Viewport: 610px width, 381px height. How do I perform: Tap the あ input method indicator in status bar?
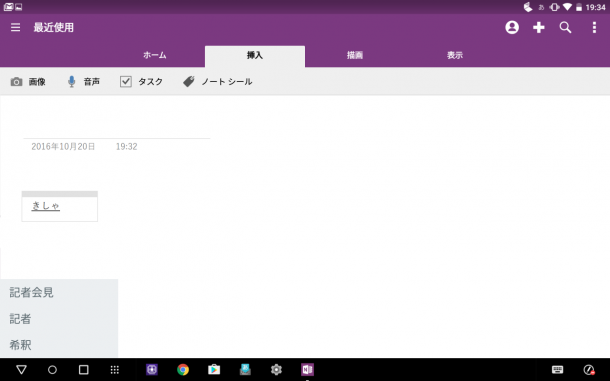pos(541,7)
